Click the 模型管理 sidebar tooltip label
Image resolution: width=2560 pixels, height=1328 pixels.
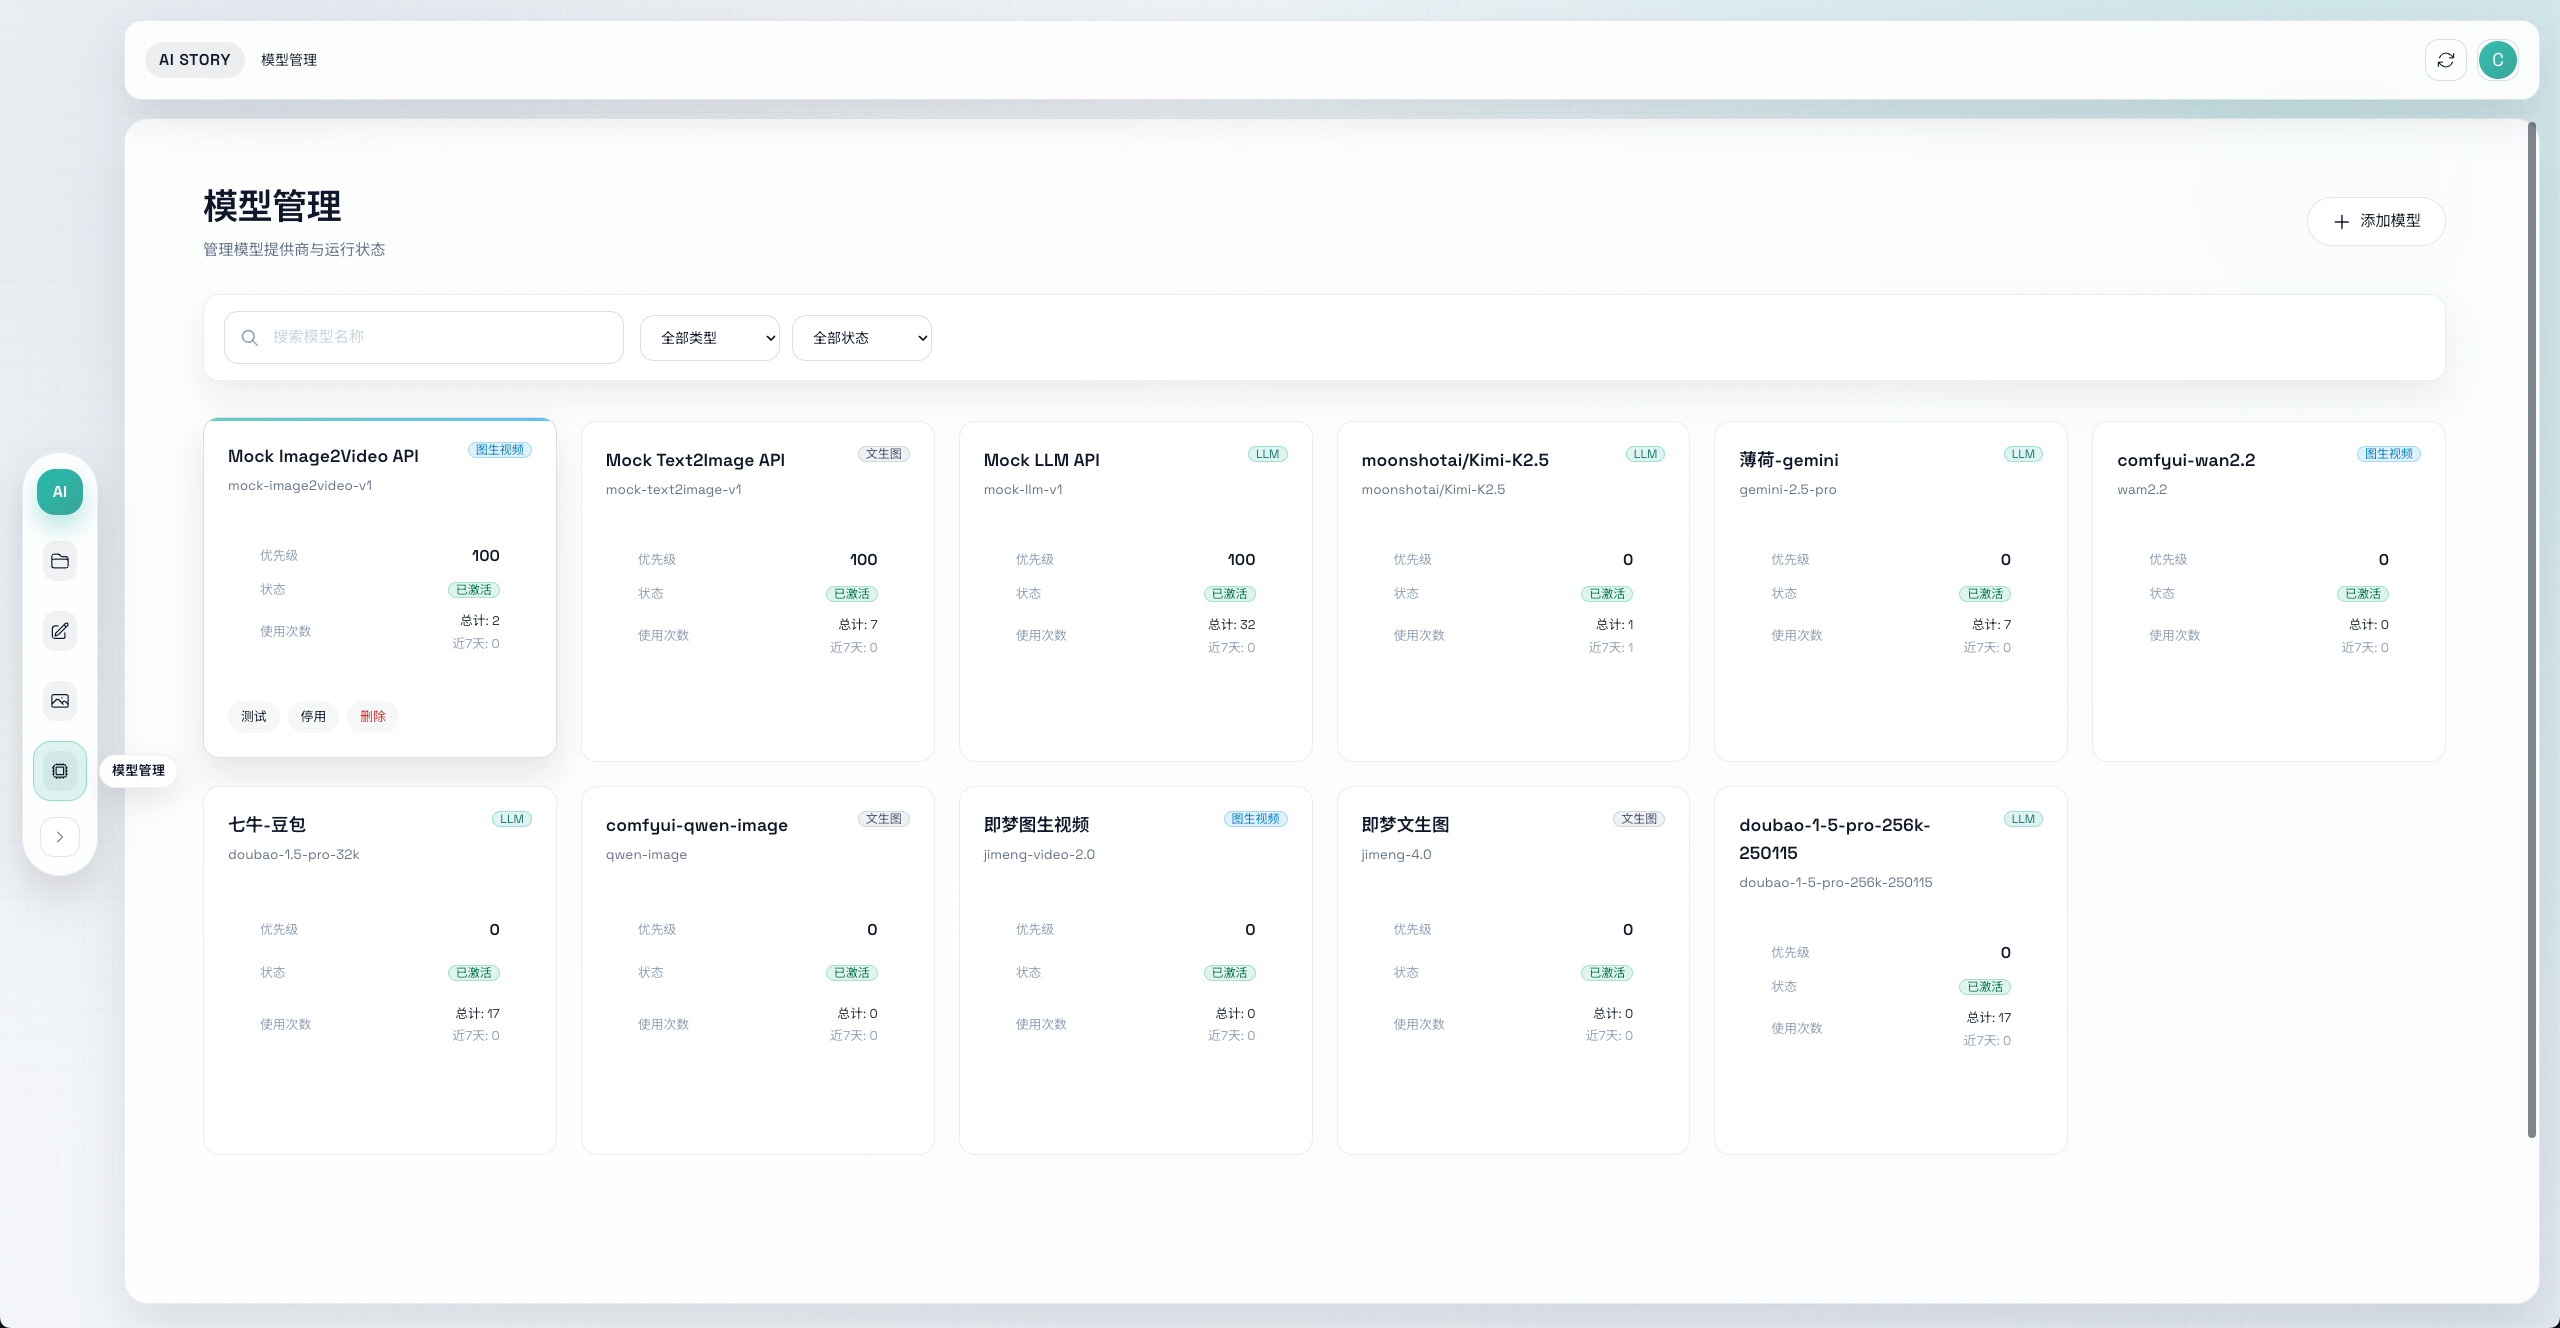tap(138, 771)
